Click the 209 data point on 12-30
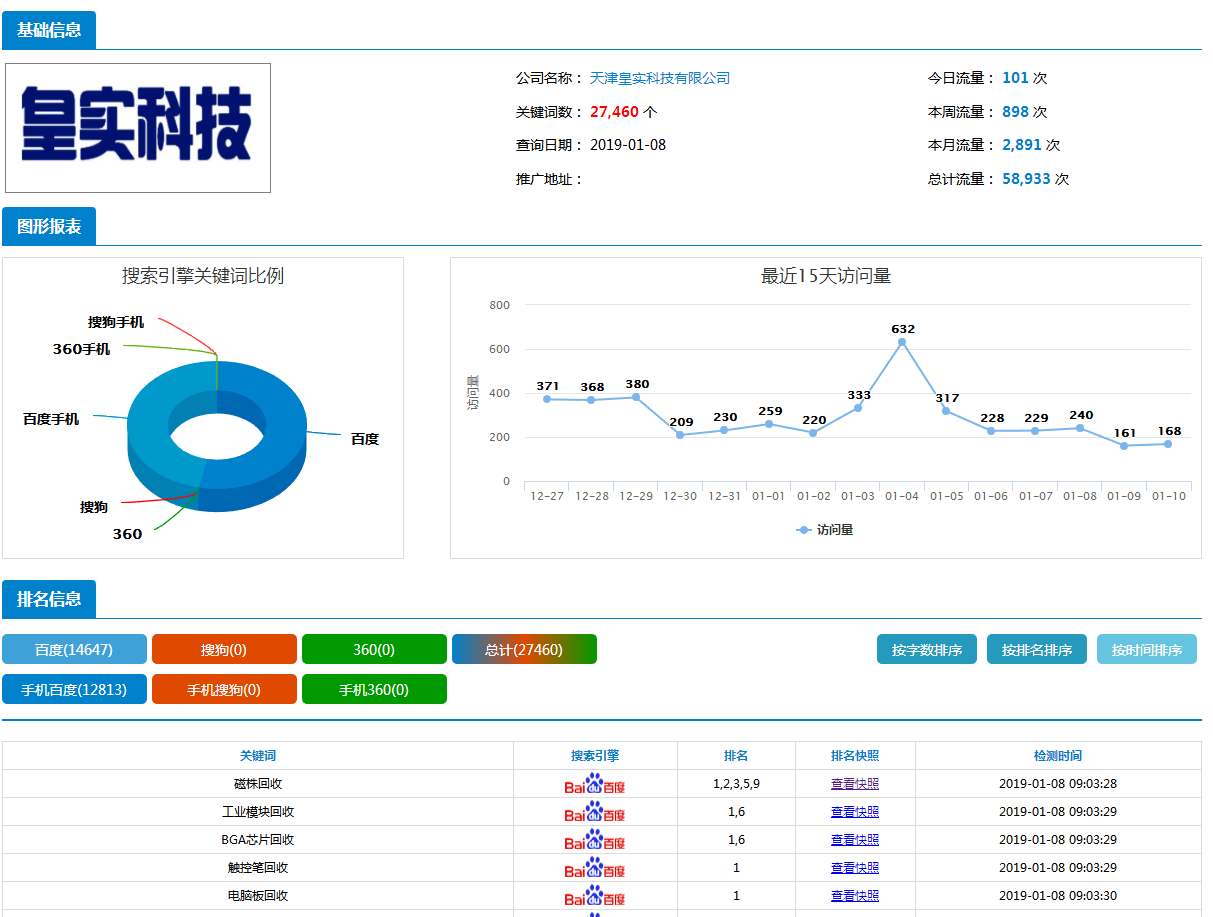Viewport: 1213px width, 917px height. (x=680, y=435)
